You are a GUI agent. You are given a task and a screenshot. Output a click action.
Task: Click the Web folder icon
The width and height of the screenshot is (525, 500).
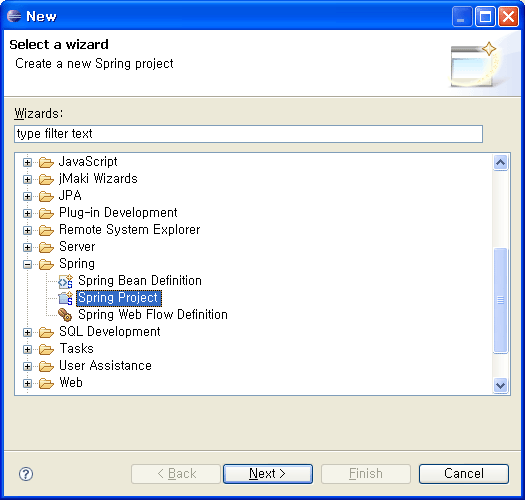(x=46, y=383)
